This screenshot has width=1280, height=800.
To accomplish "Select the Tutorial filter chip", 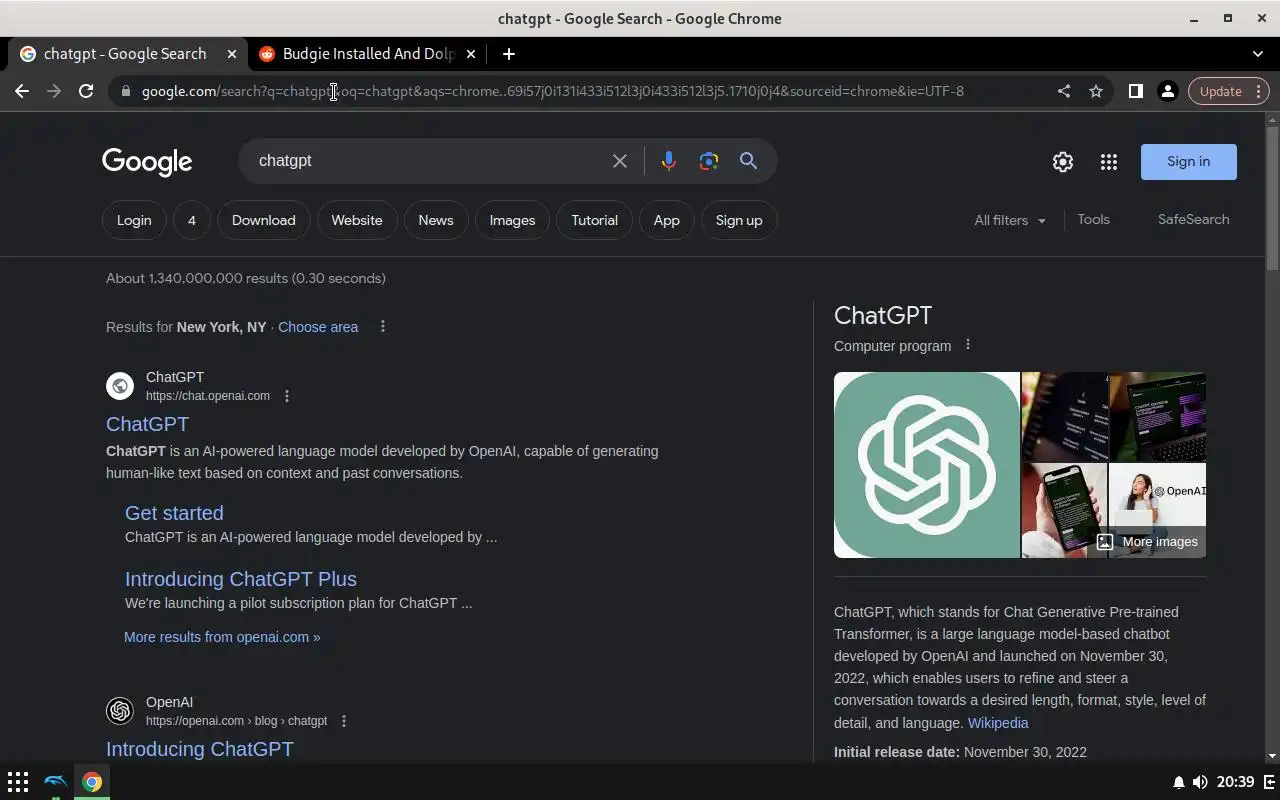I will click(595, 220).
